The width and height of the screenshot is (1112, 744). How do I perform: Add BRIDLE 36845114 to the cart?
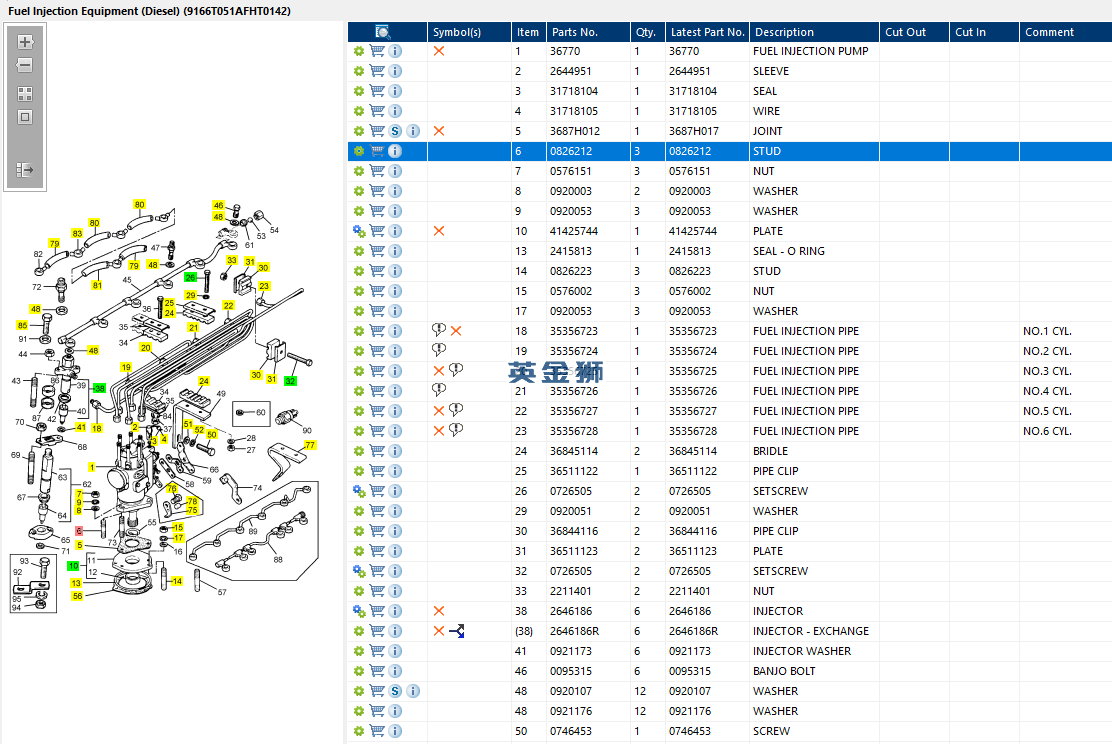click(x=377, y=451)
